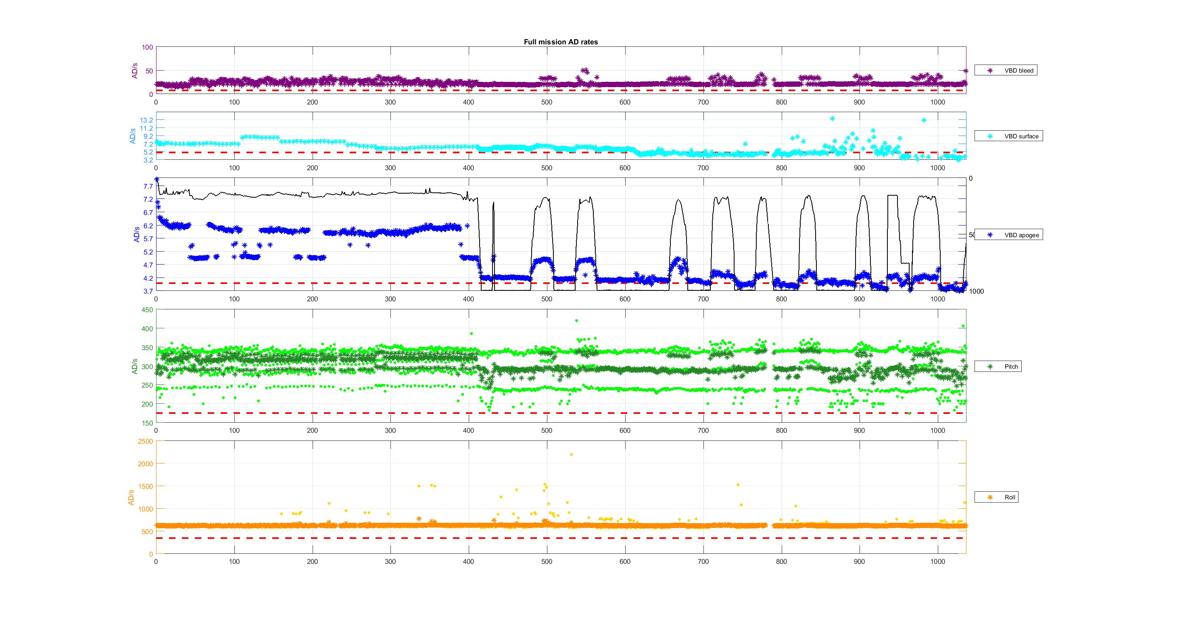Click the 3.7 tick on VBD apogee axis
Screen dimensions: 1200x622
pyautogui.click(x=148, y=291)
